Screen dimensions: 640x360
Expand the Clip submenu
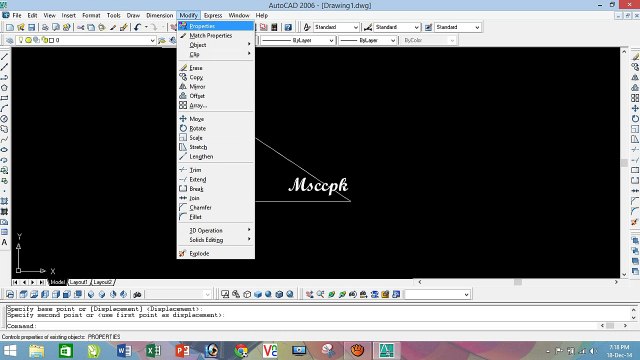216,54
